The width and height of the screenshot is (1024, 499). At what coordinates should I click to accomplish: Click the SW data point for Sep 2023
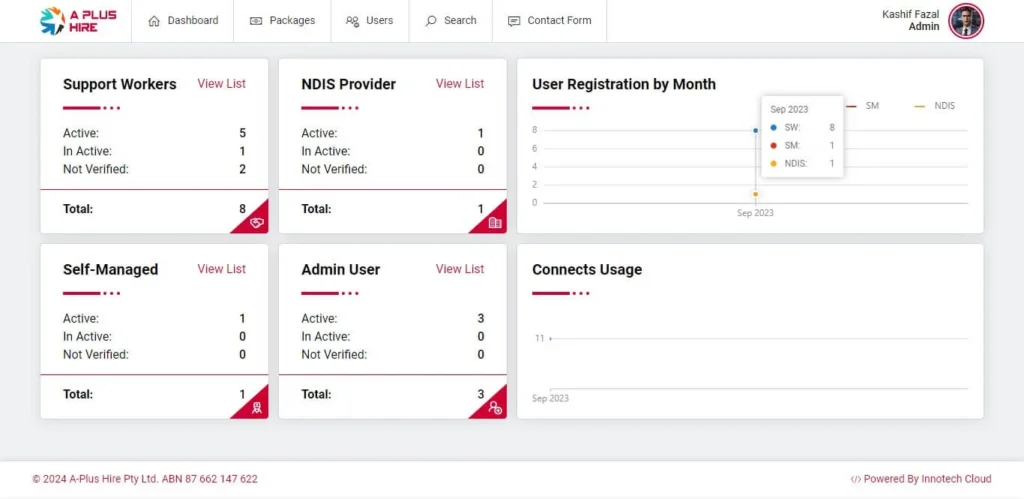click(755, 130)
